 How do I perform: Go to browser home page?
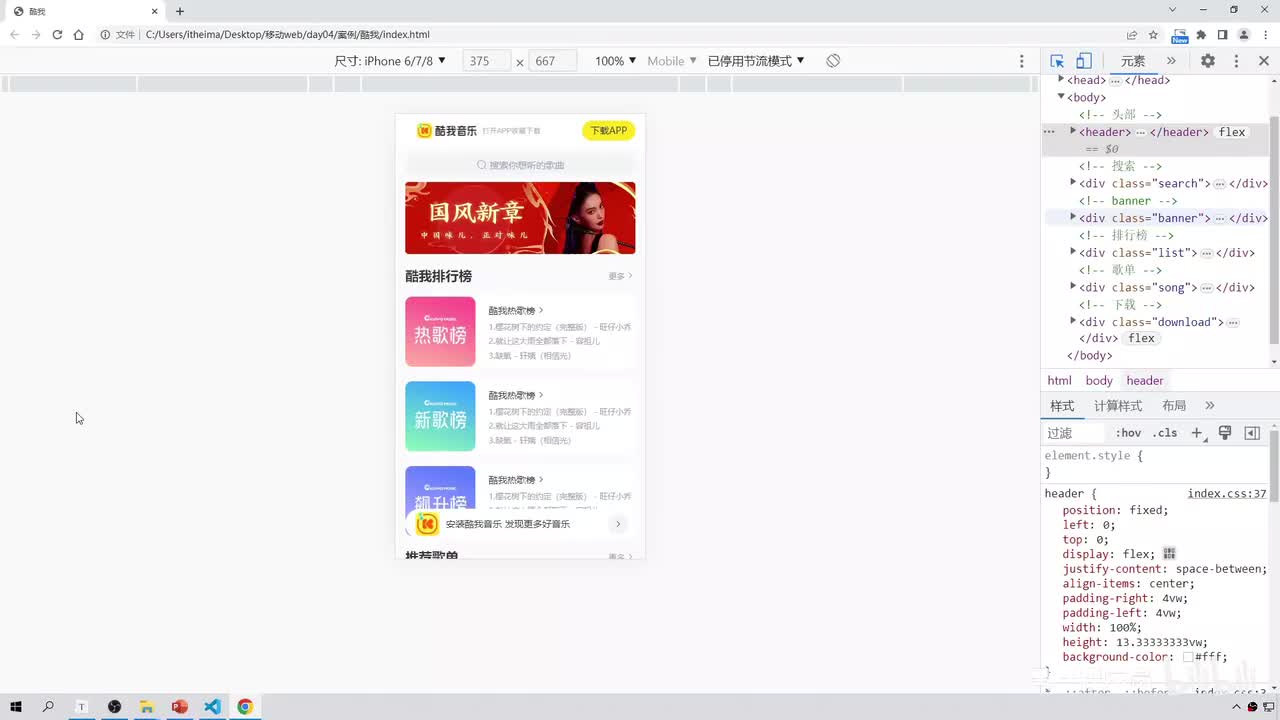pos(78,34)
